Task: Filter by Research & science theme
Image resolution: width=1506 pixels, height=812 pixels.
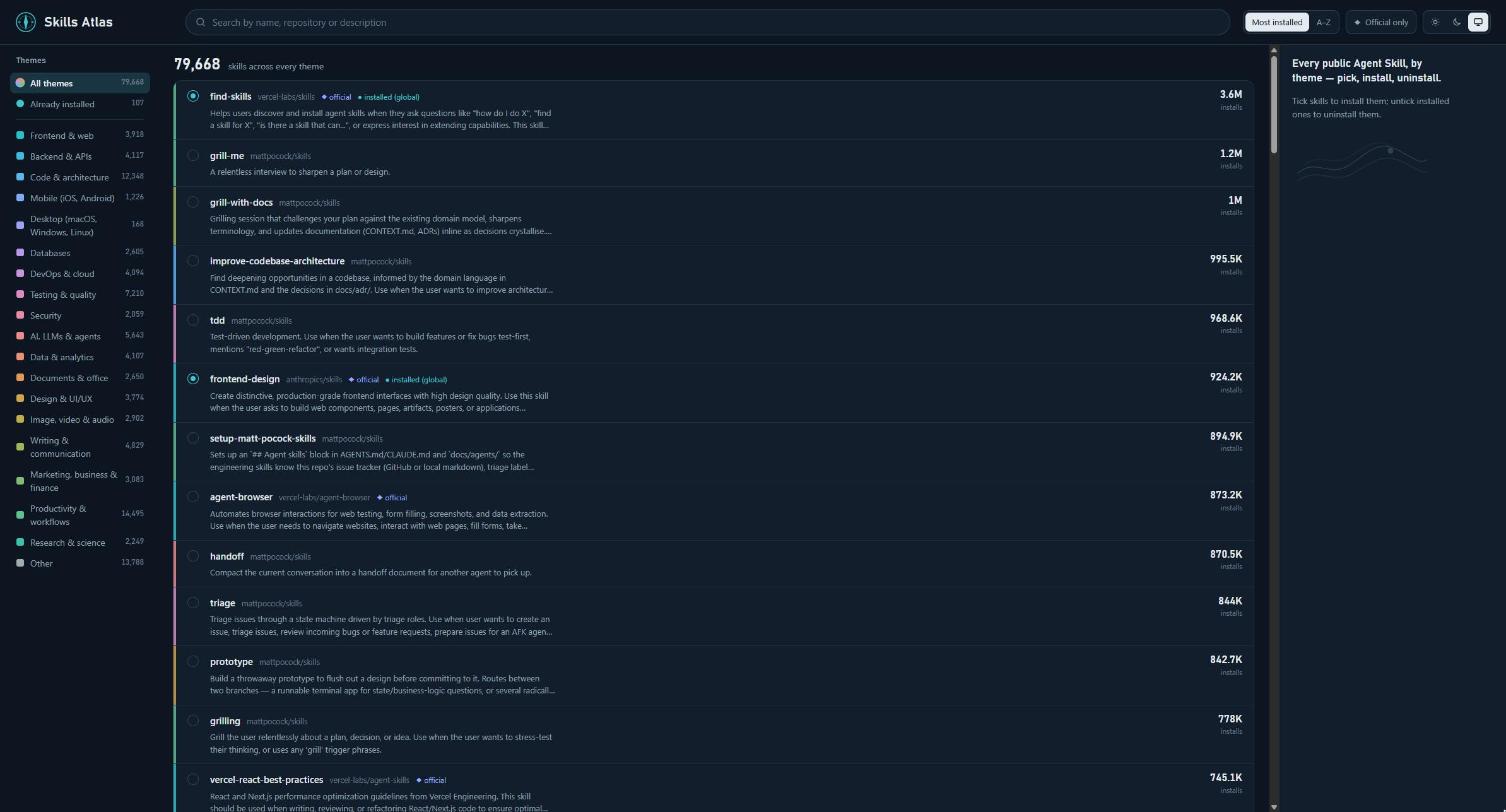Action: (80, 543)
